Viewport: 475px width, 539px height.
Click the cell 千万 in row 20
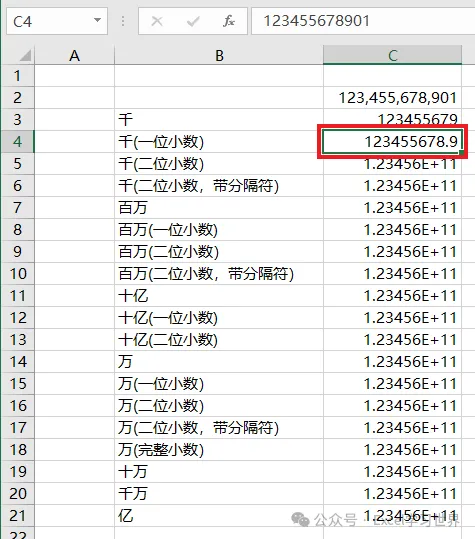point(219,494)
